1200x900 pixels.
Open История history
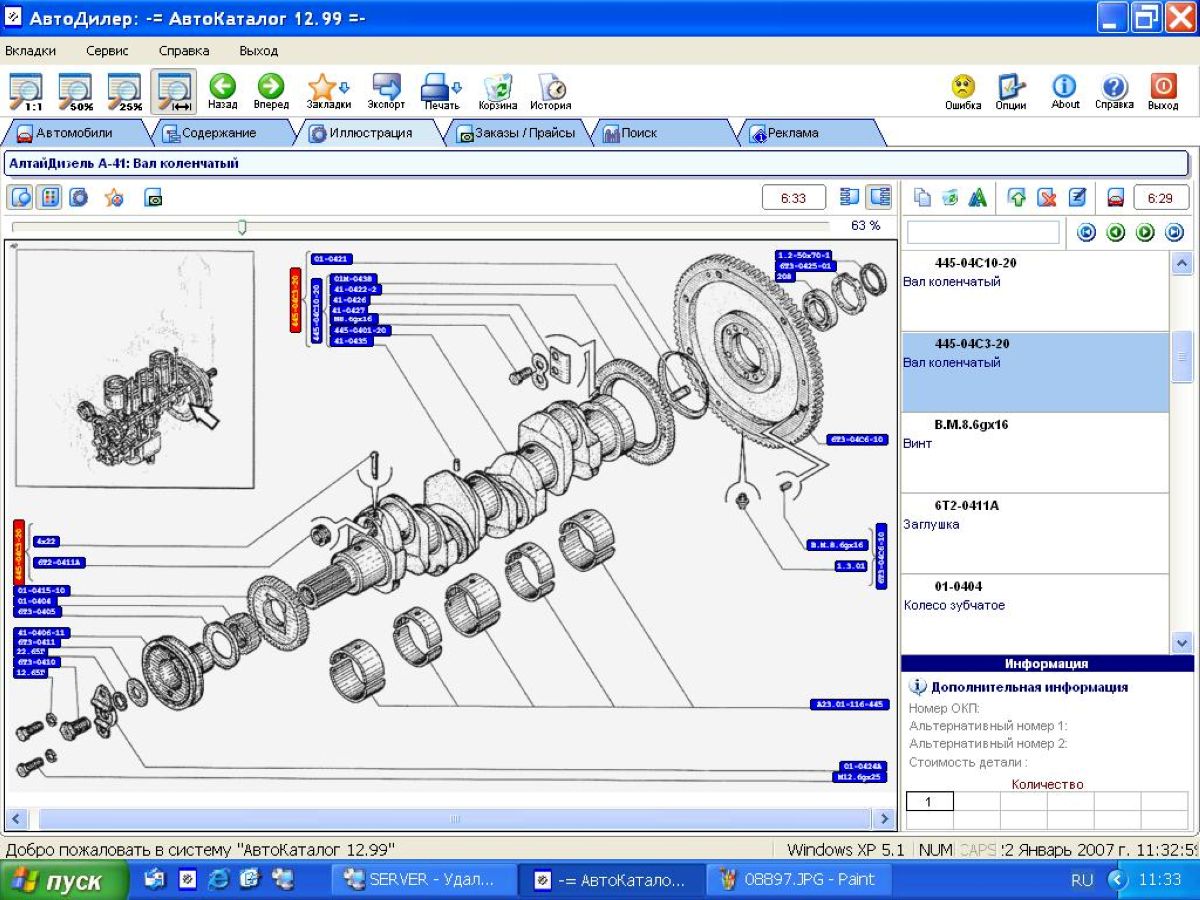click(x=551, y=90)
